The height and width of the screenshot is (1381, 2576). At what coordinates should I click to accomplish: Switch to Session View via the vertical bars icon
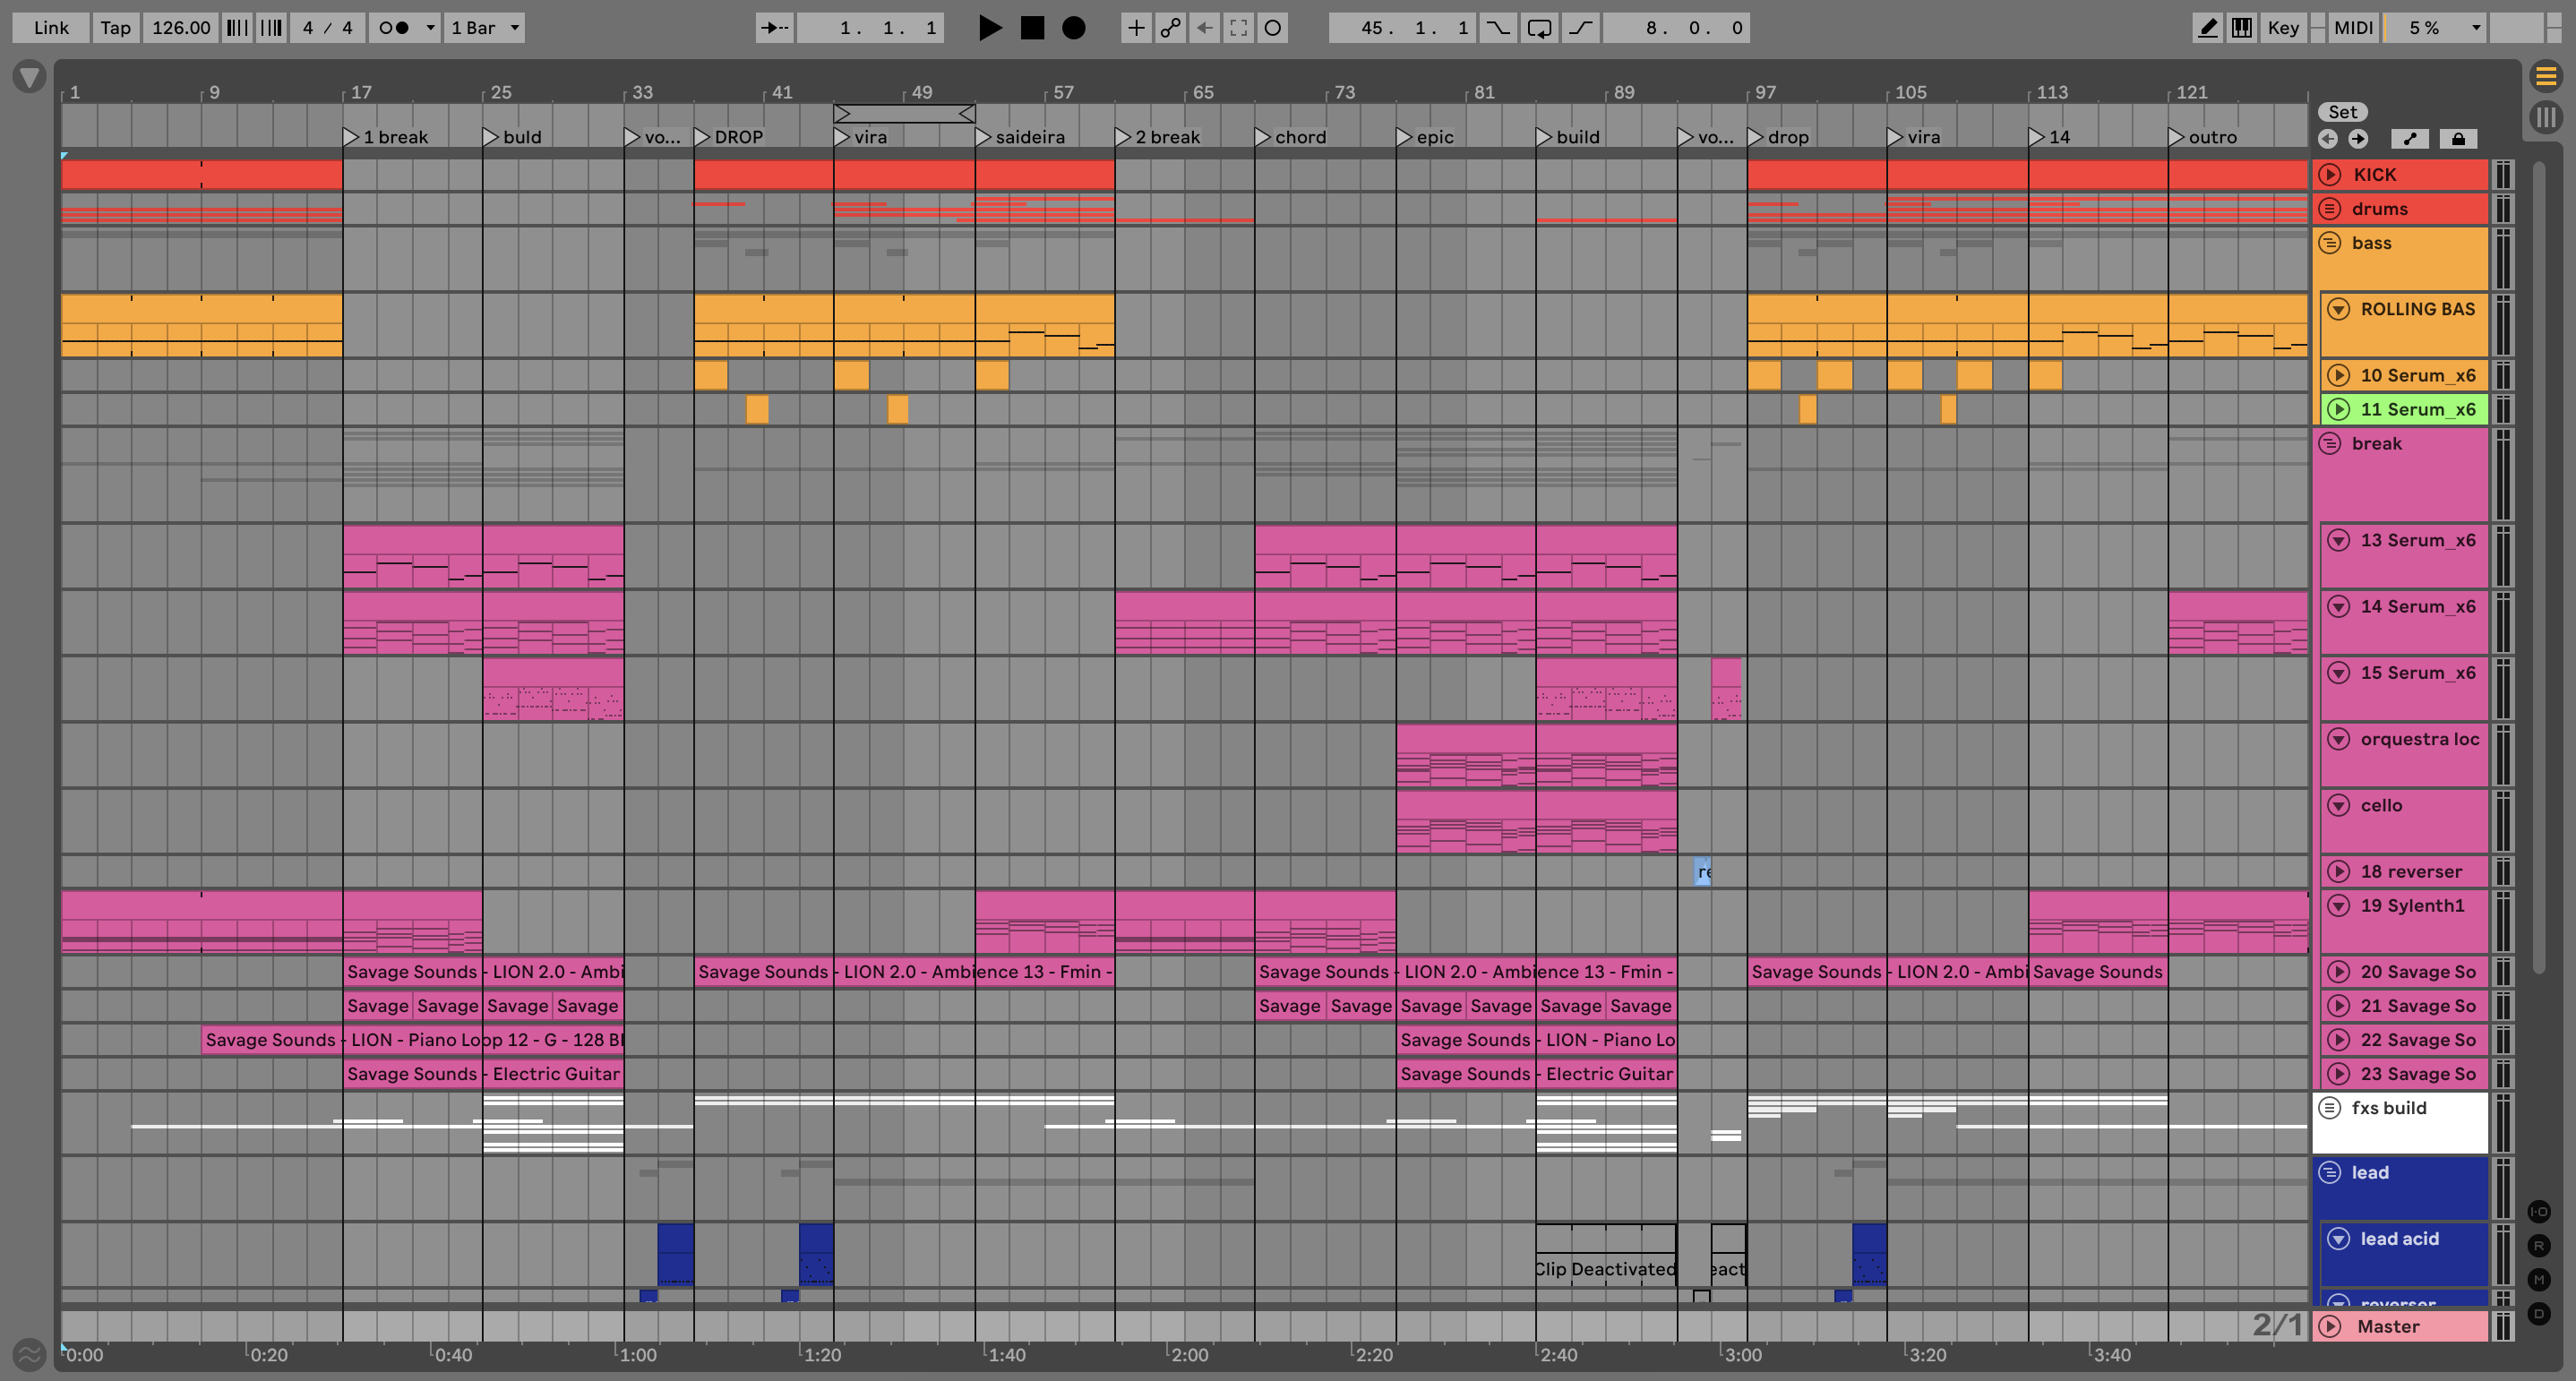pyautogui.click(x=2546, y=117)
